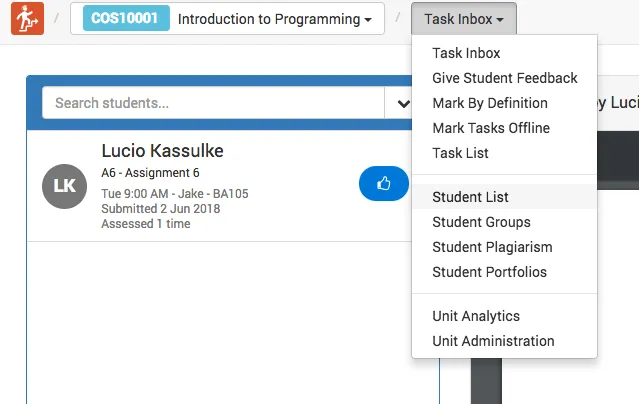Click the LK avatar circle
The width and height of the screenshot is (639, 404).
[x=64, y=186]
